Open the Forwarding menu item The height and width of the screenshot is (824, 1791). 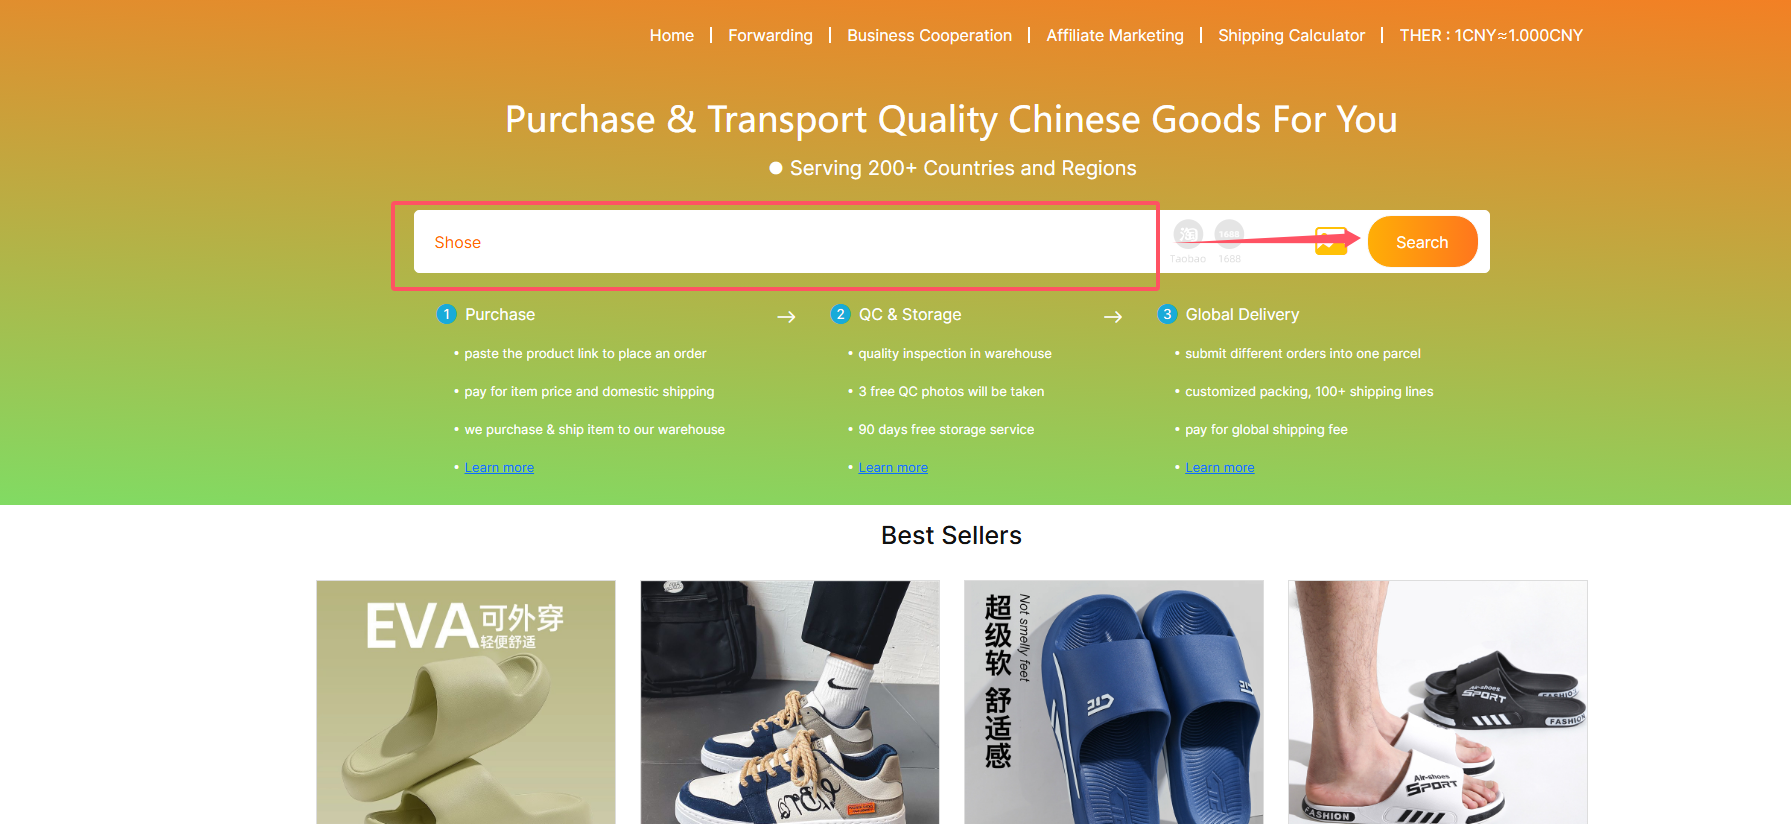pos(770,35)
